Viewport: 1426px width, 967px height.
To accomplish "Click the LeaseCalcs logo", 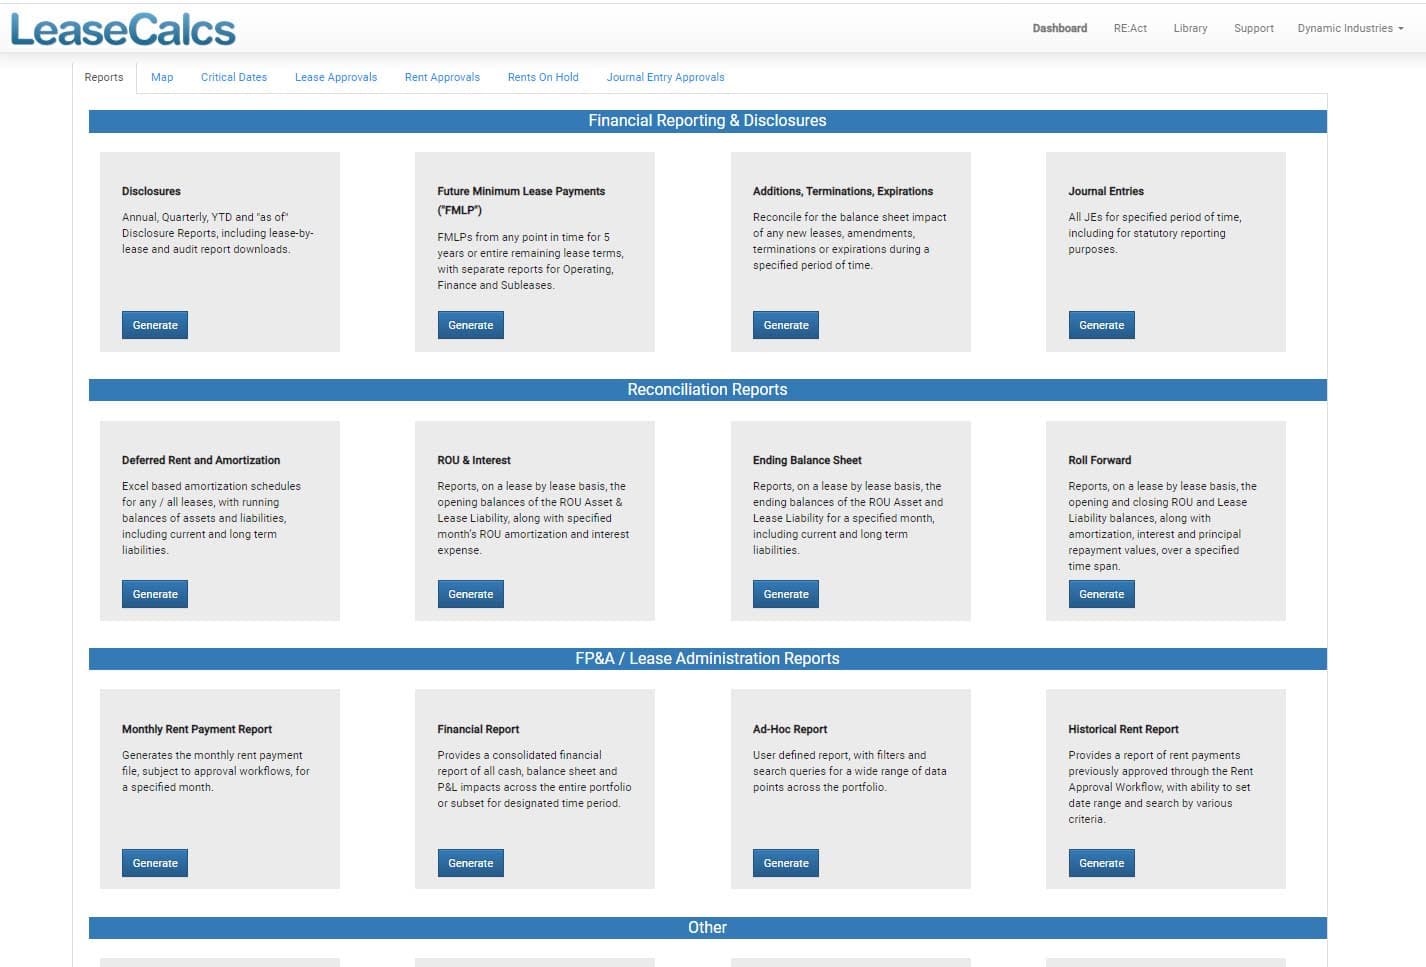I will pos(123,30).
